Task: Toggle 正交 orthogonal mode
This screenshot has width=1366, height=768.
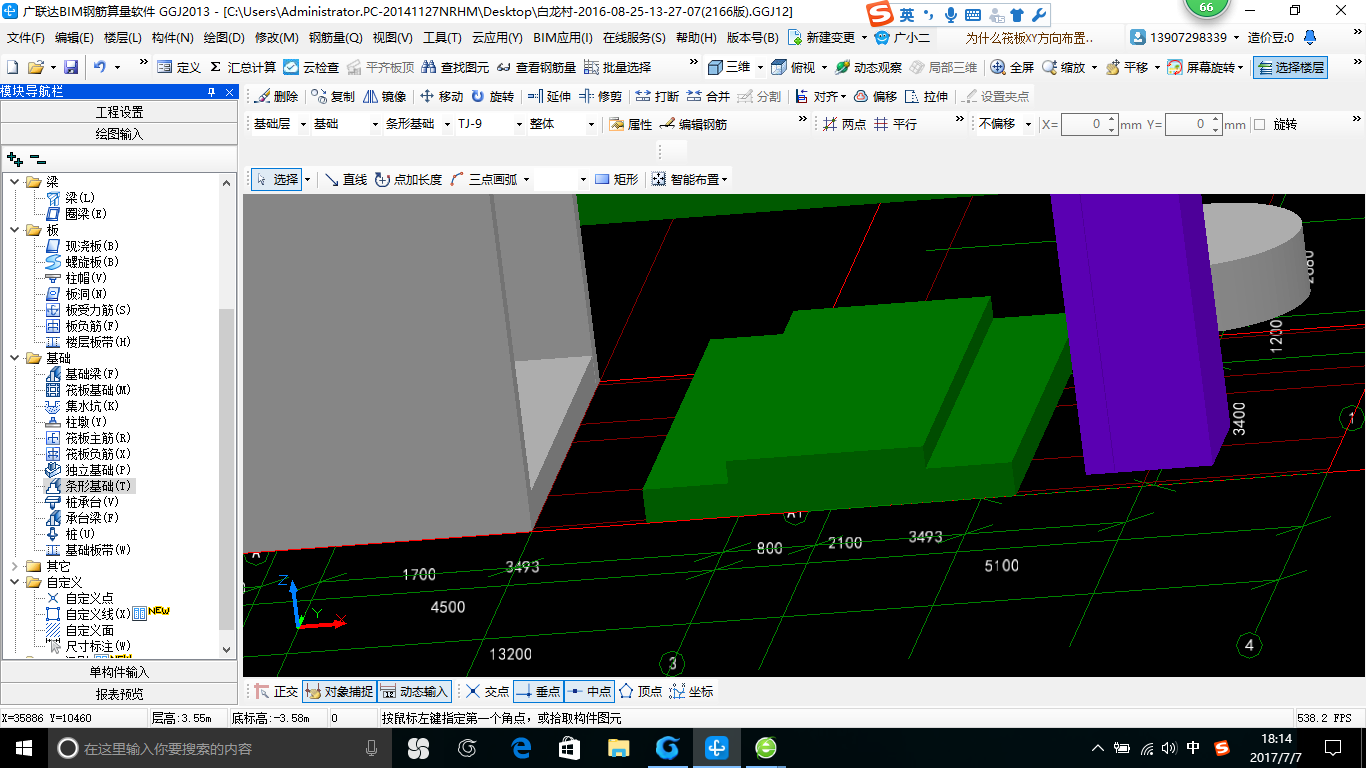Action: click(x=277, y=691)
